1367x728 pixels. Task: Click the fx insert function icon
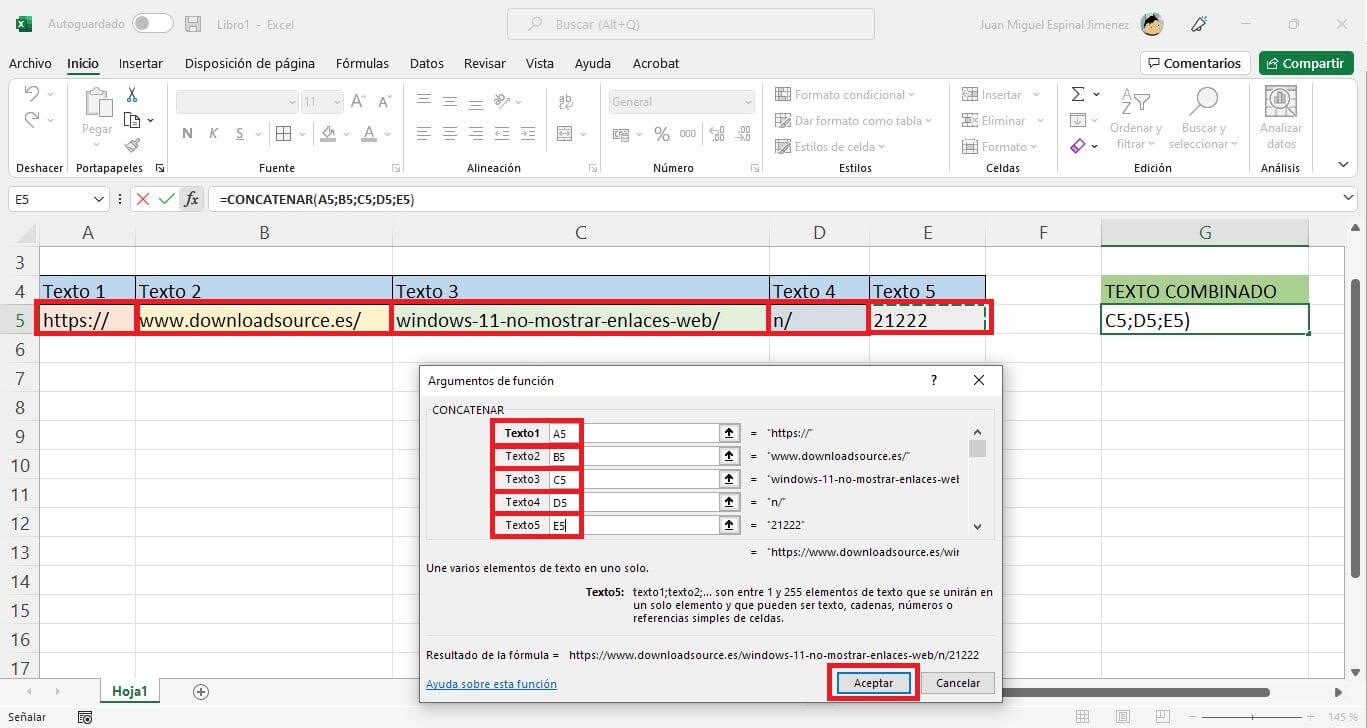[191, 199]
